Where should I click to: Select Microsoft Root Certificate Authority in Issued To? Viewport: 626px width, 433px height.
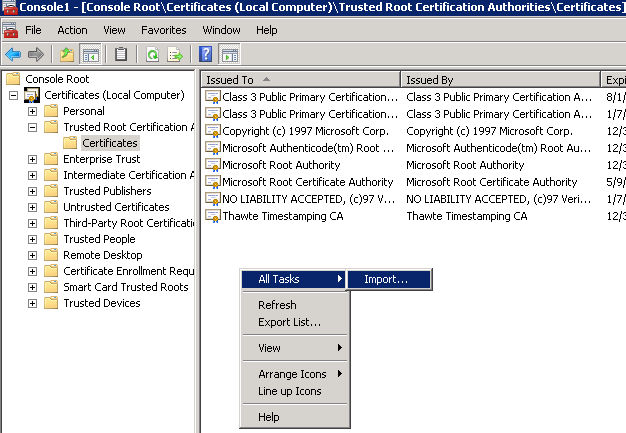click(x=308, y=182)
